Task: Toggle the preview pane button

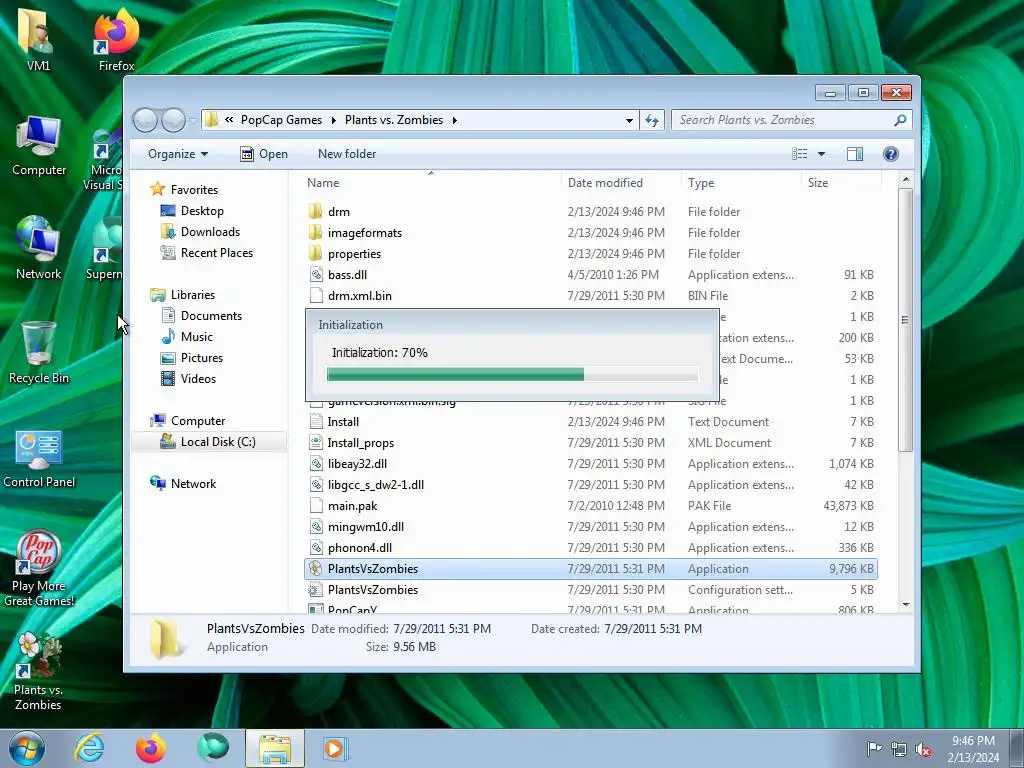Action: (x=855, y=153)
